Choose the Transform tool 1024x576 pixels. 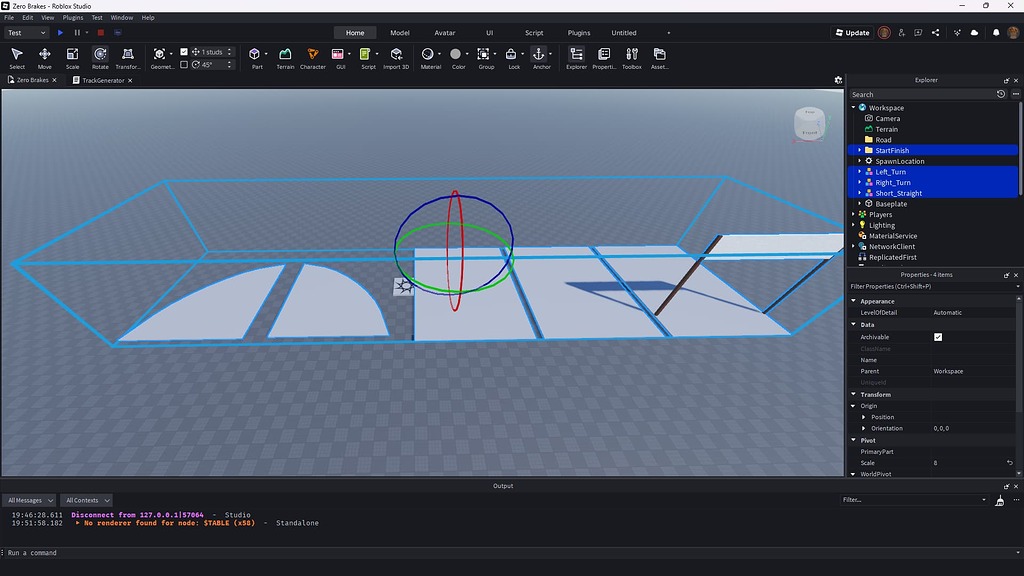pyautogui.click(x=128, y=57)
